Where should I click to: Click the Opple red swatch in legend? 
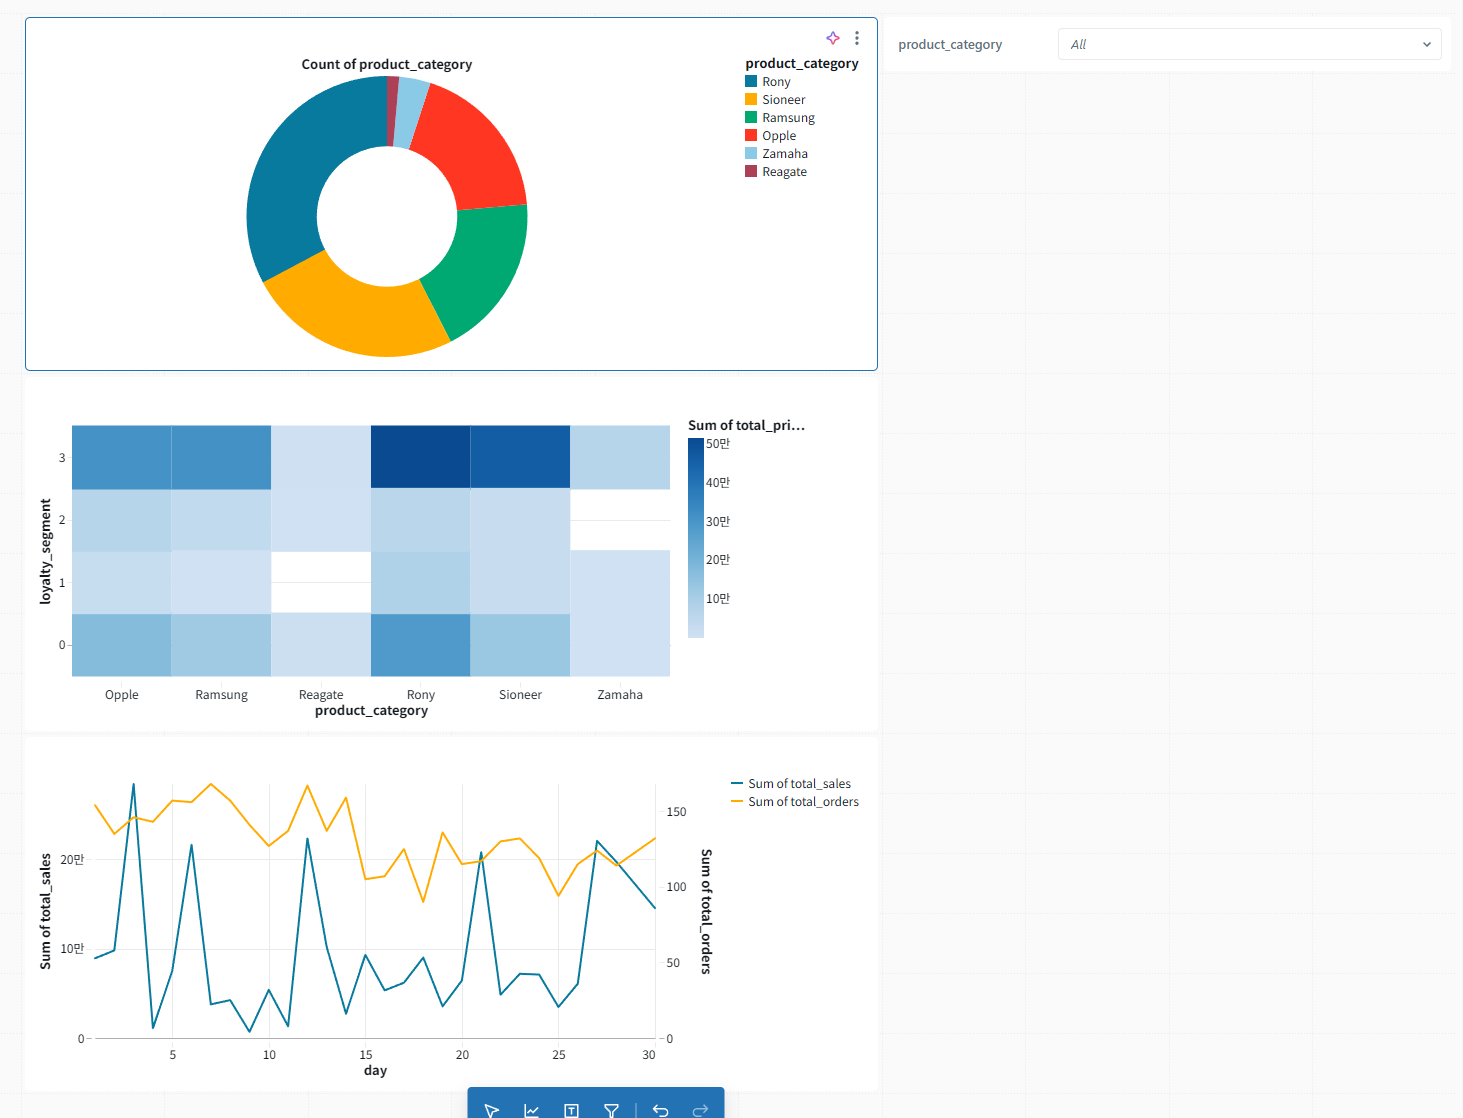coord(751,135)
